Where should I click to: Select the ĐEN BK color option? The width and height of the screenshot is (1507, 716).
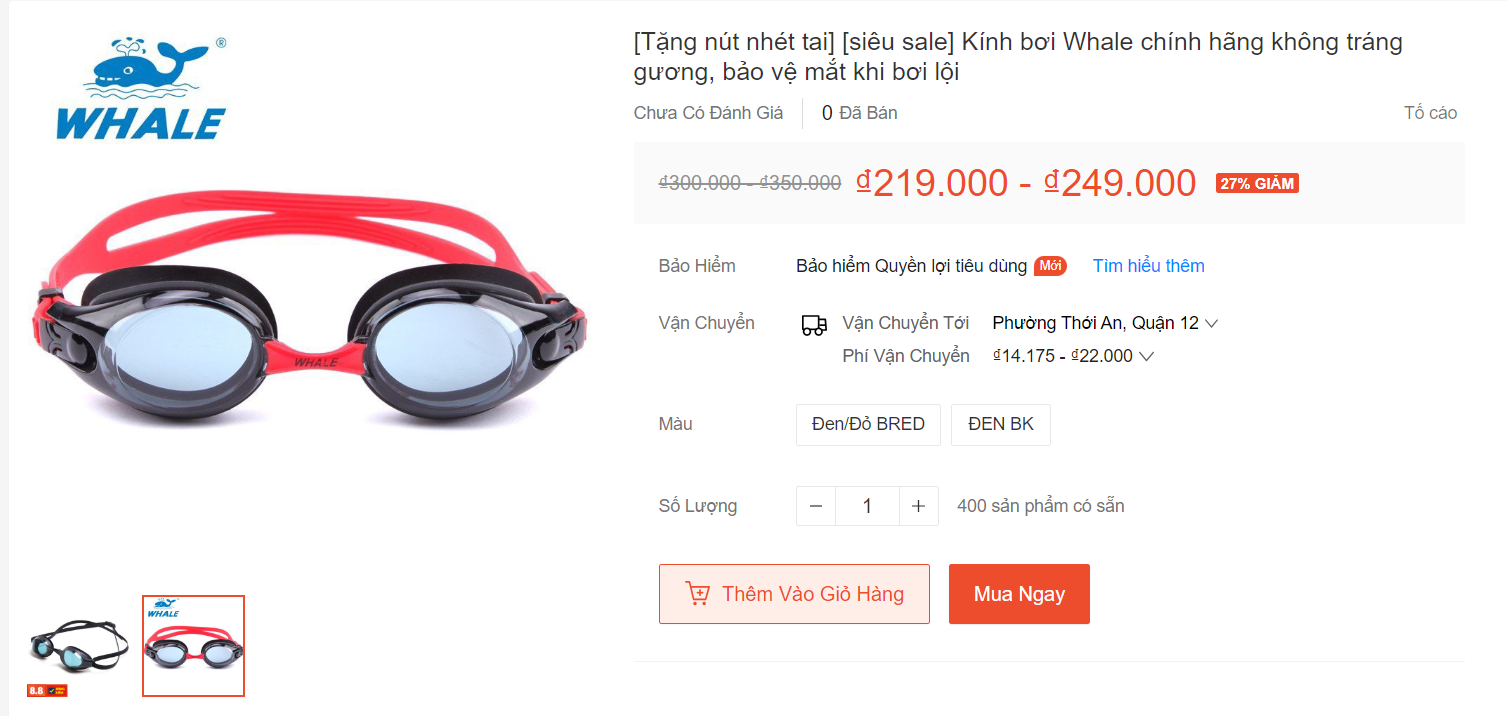(1001, 424)
